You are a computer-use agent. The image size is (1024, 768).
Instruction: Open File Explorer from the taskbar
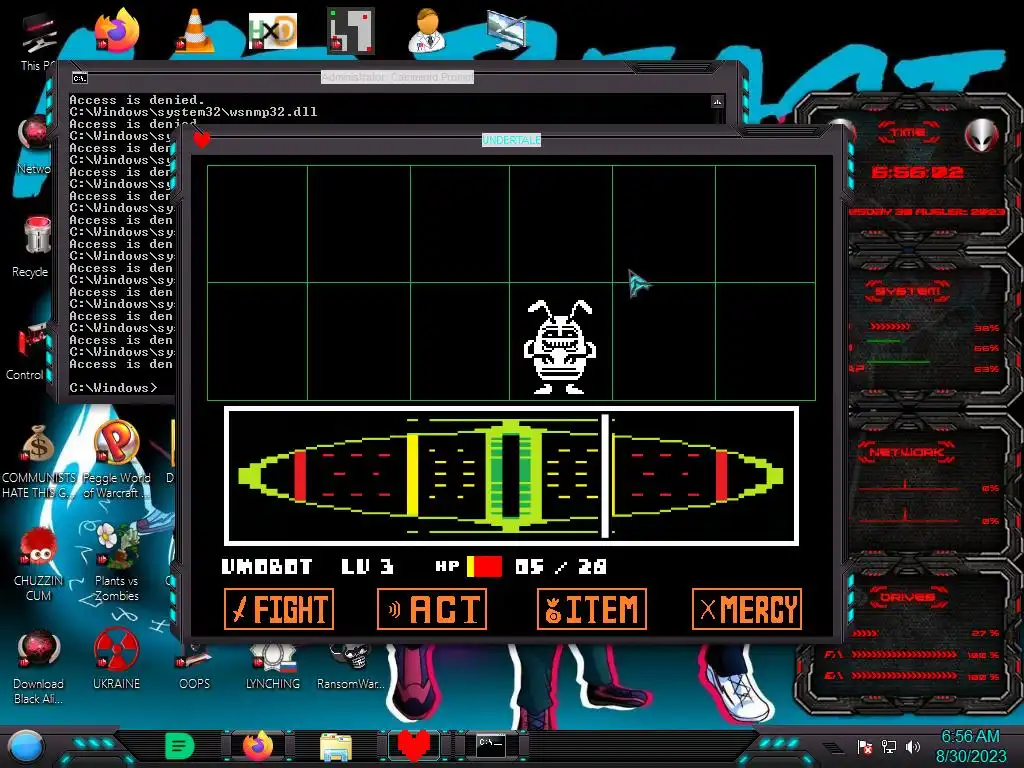(x=336, y=746)
